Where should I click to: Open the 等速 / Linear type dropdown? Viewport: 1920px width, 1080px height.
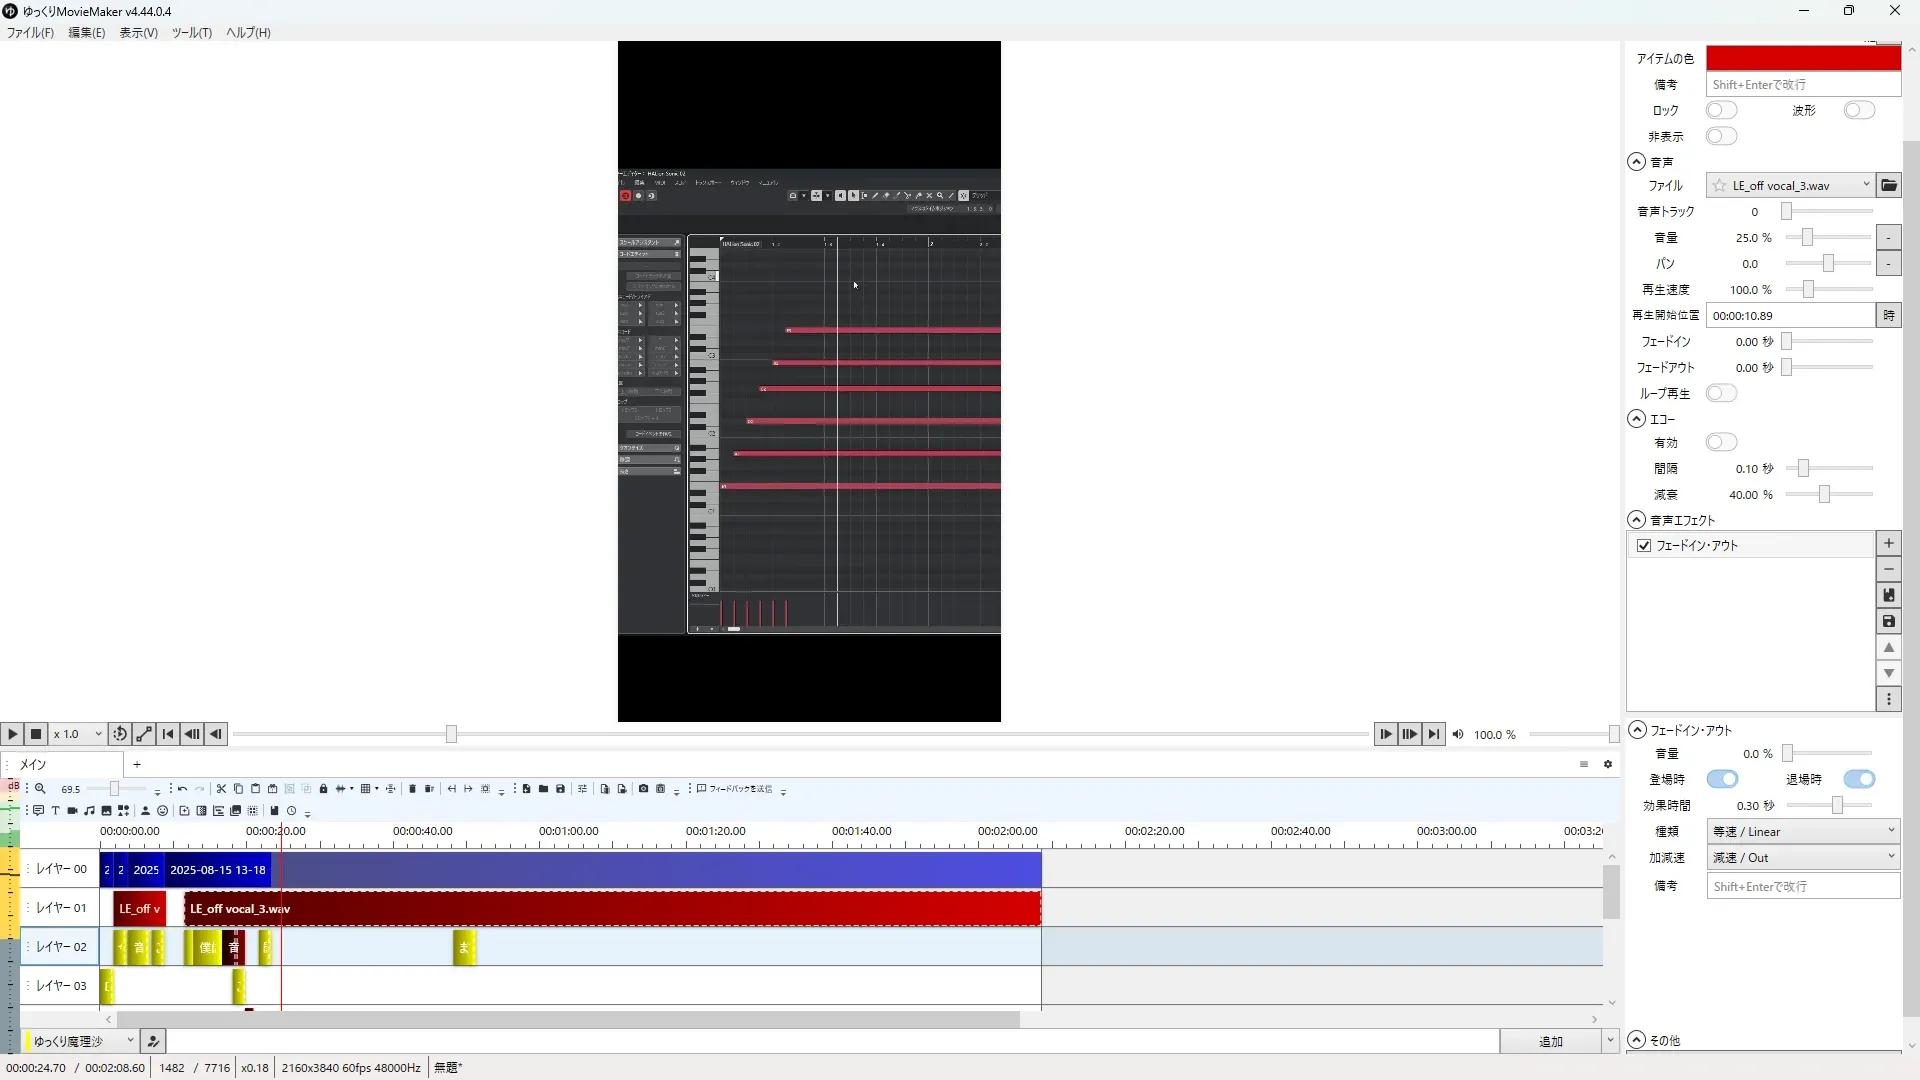pyautogui.click(x=1802, y=831)
